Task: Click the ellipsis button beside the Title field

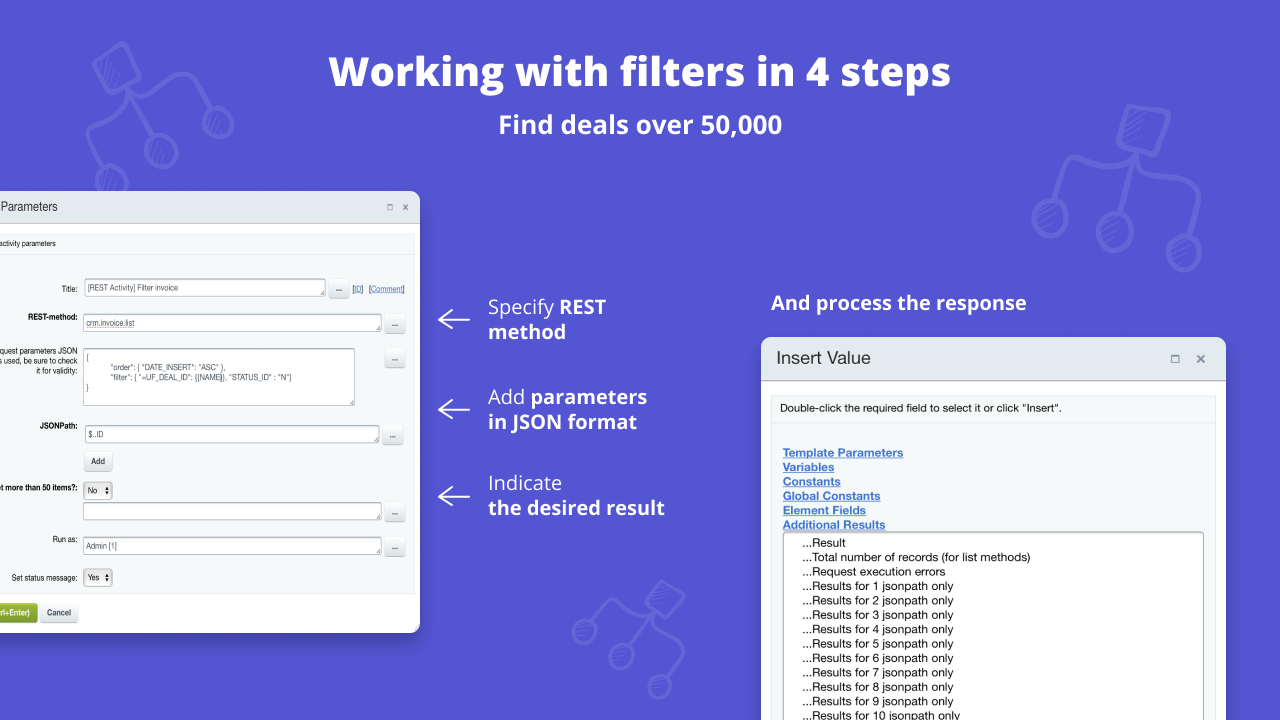Action: point(339,289)
